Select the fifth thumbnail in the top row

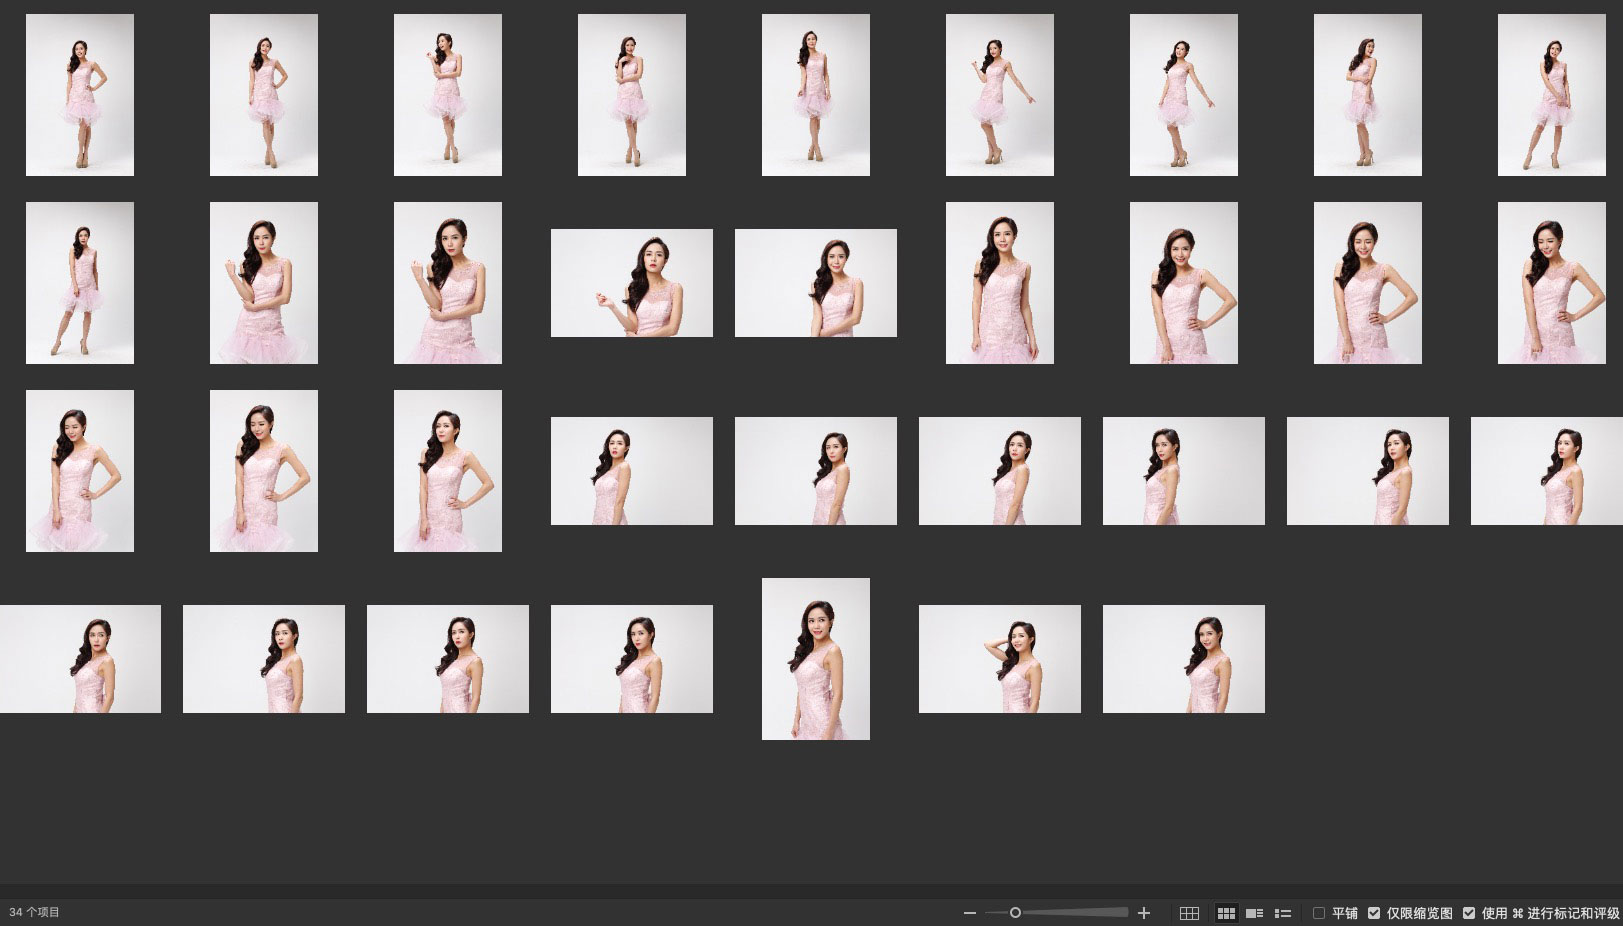coord(816,95)
